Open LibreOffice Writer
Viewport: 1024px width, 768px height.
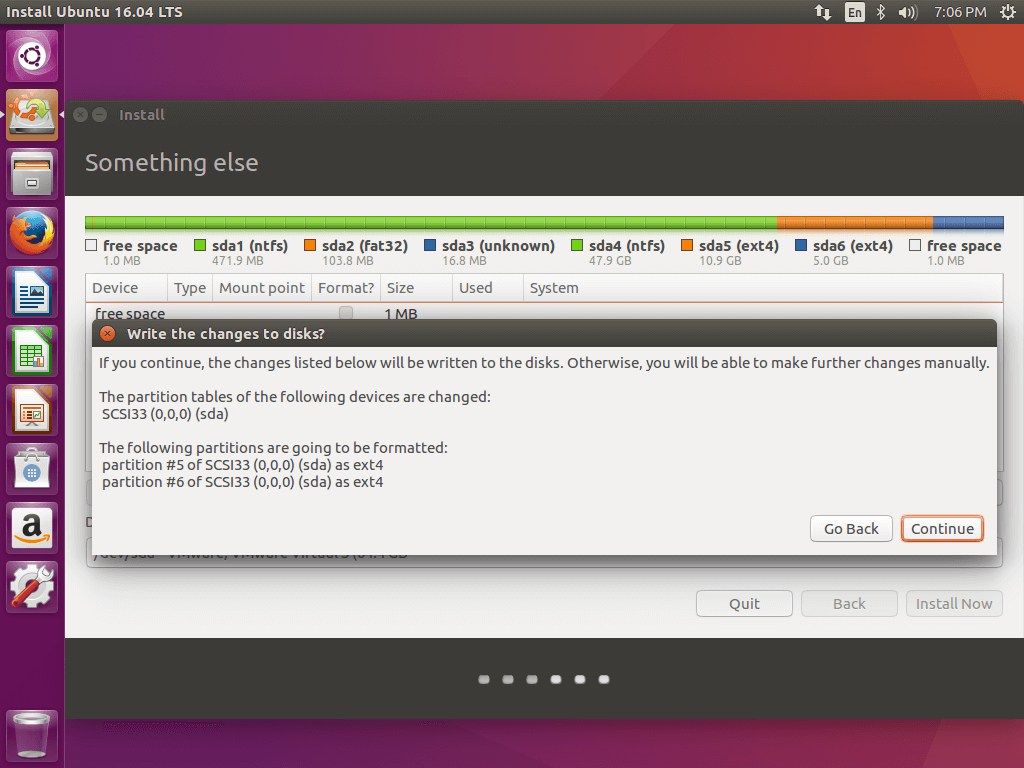pyautogui.click(x=32, y=292)
